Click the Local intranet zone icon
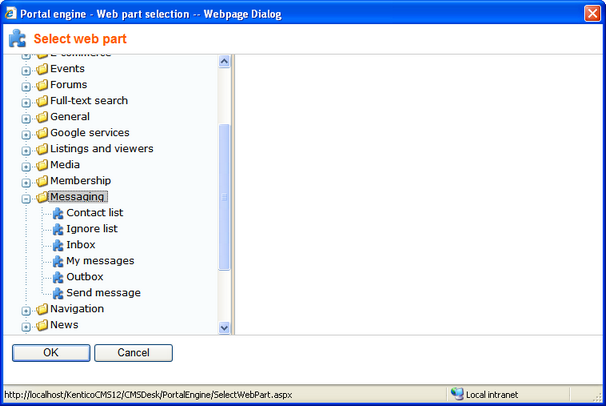Screen dimensions: 606x406 pos(457,394)
